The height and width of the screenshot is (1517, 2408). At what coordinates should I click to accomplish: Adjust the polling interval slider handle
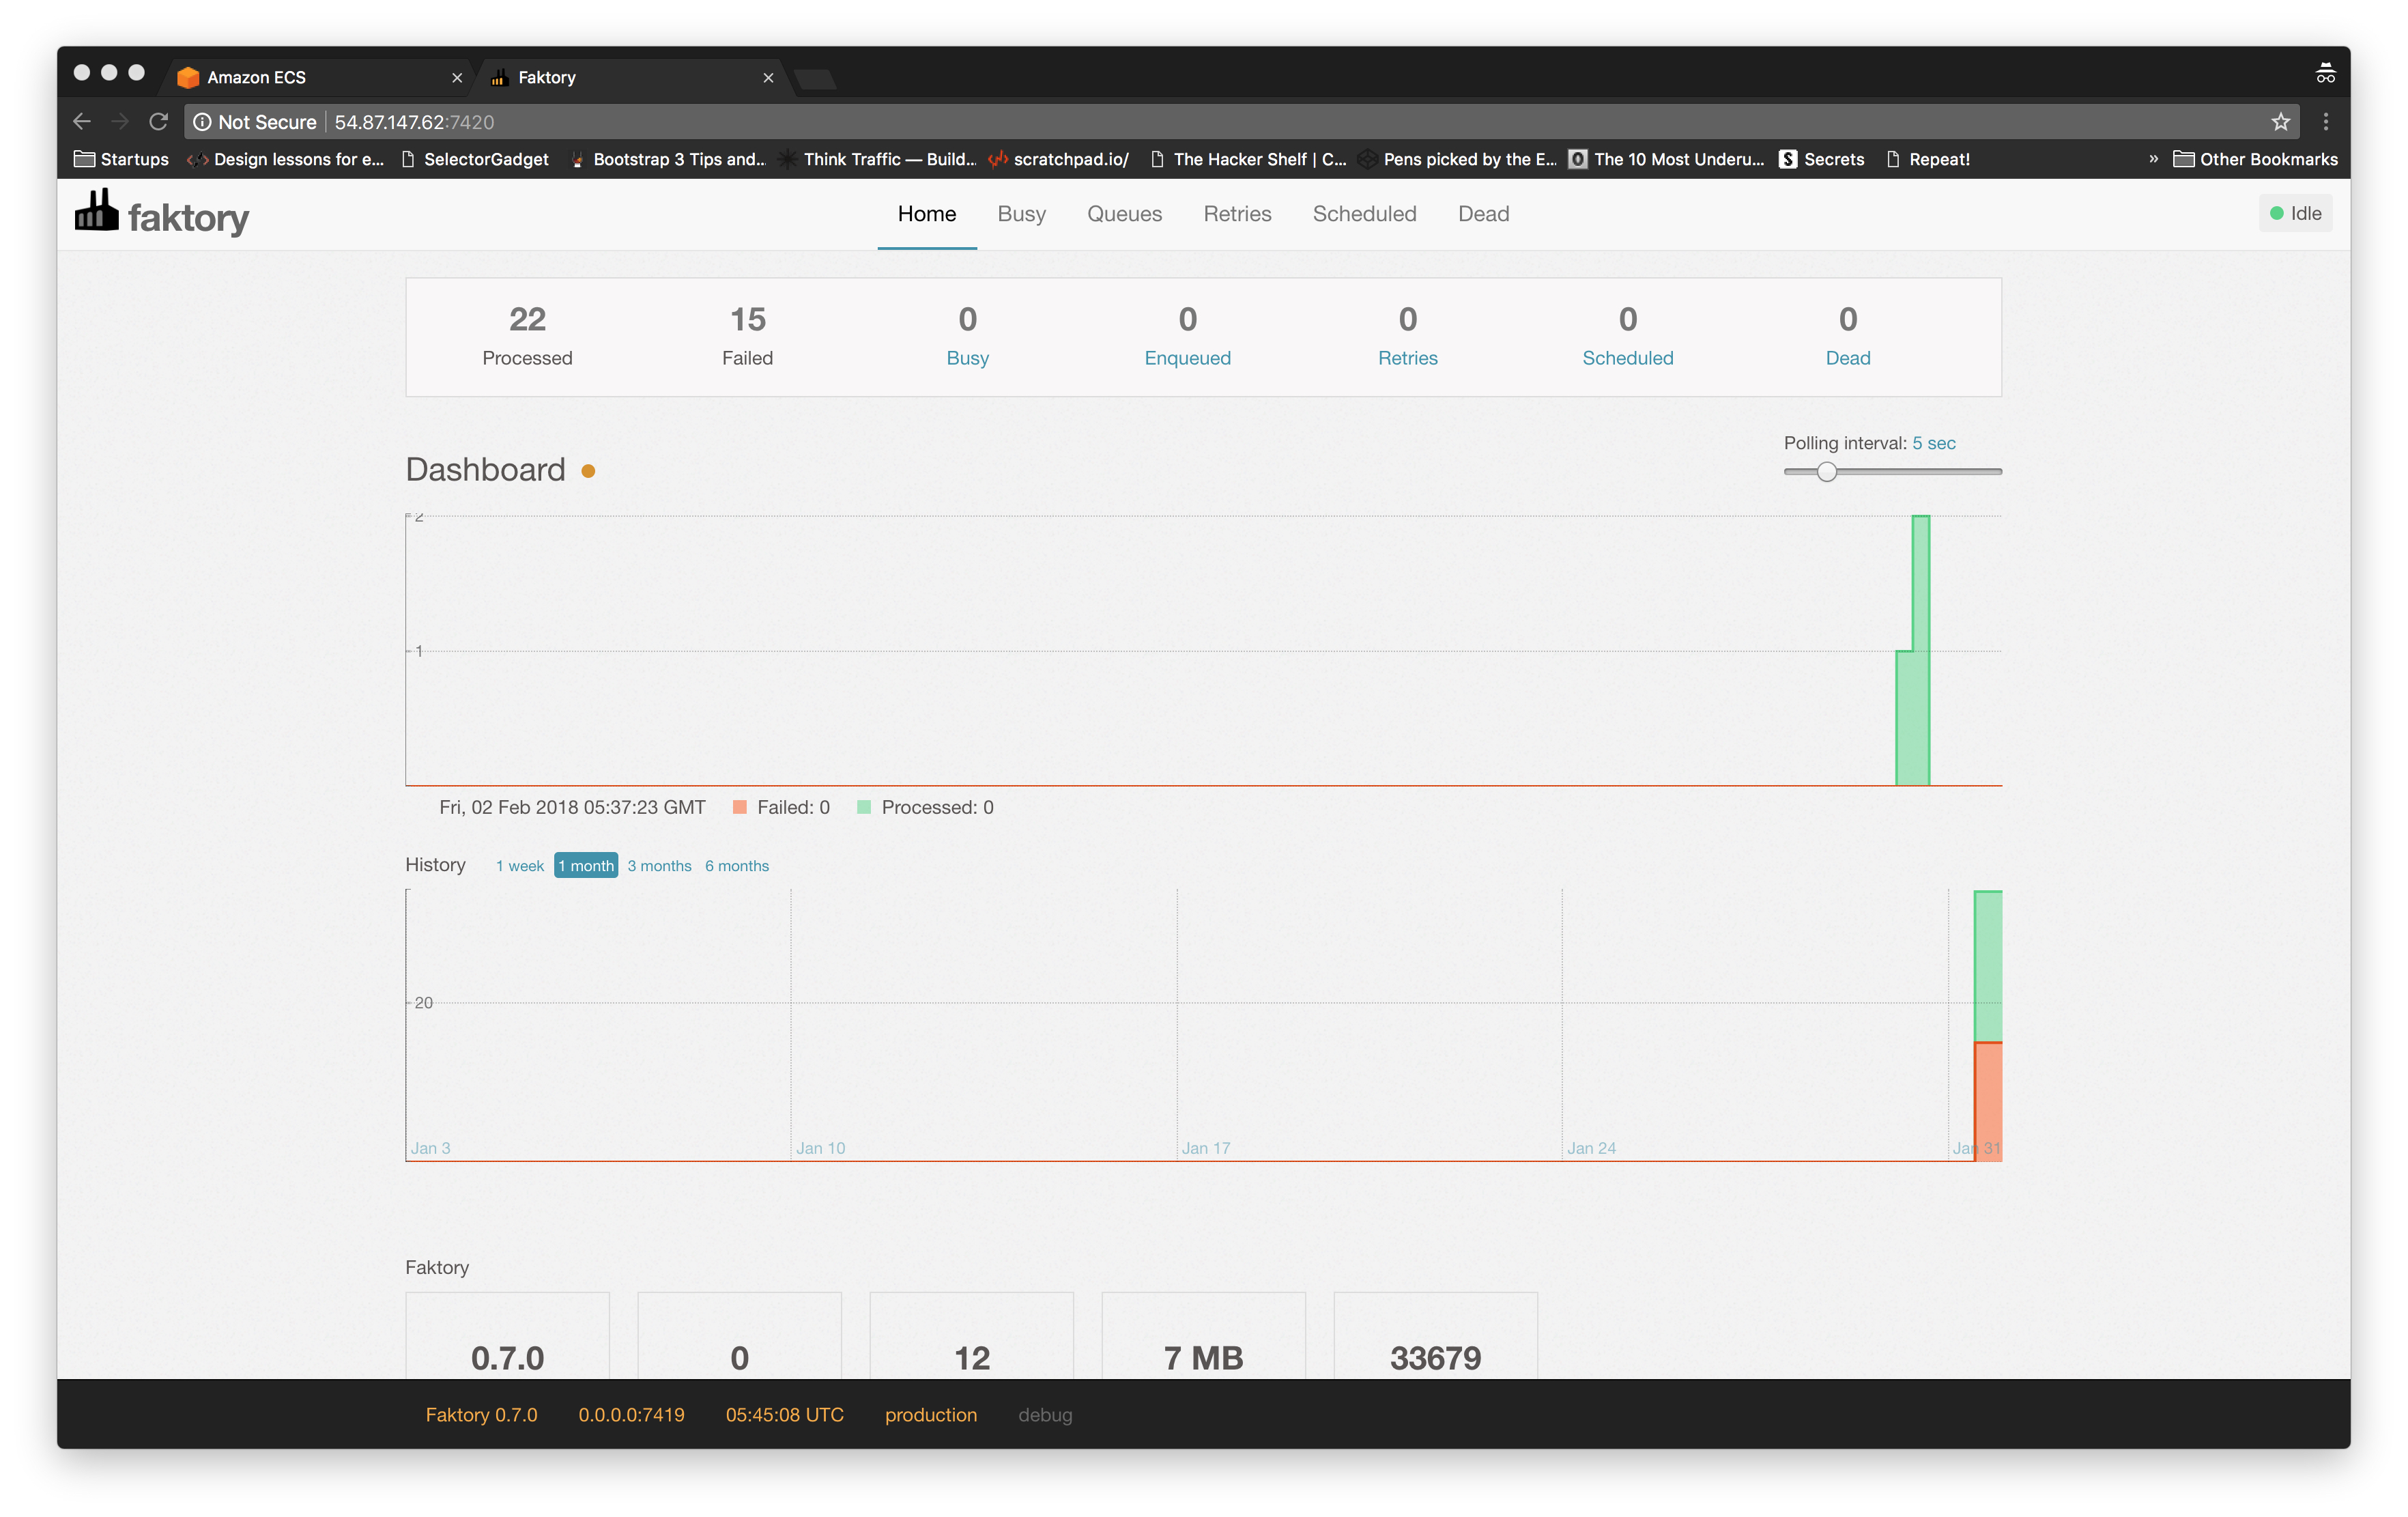click(x=1827, y=472)
